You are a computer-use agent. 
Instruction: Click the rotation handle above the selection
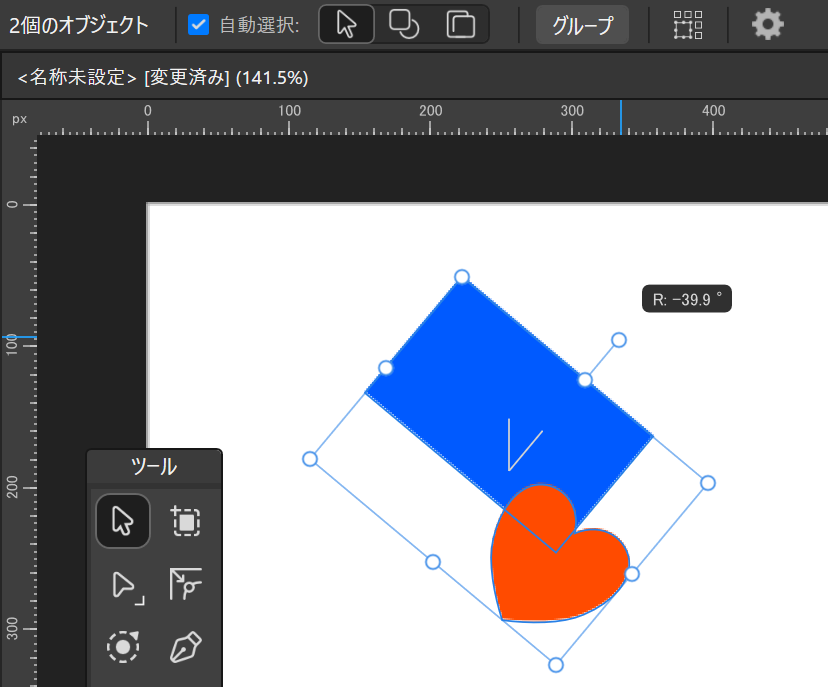[619, 340]
